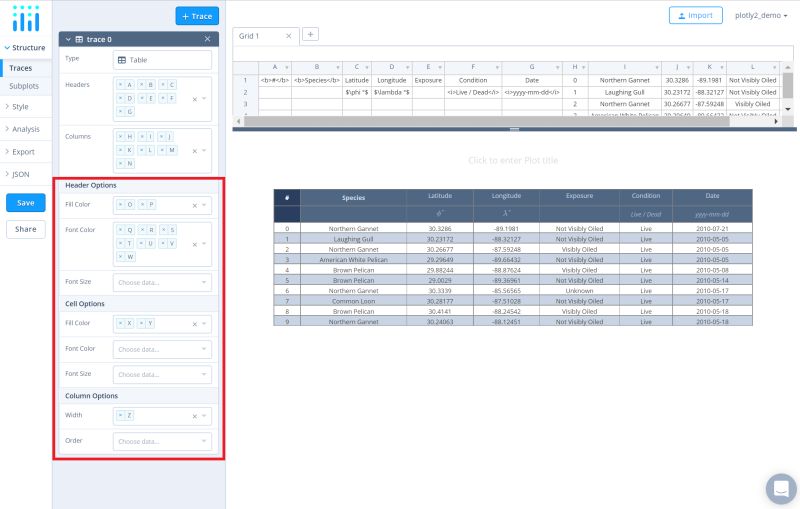Image resolution: width=800 pixels, height=509 pixels.
Task: Click grid row number 1 header
Action: tap(245, 80)
